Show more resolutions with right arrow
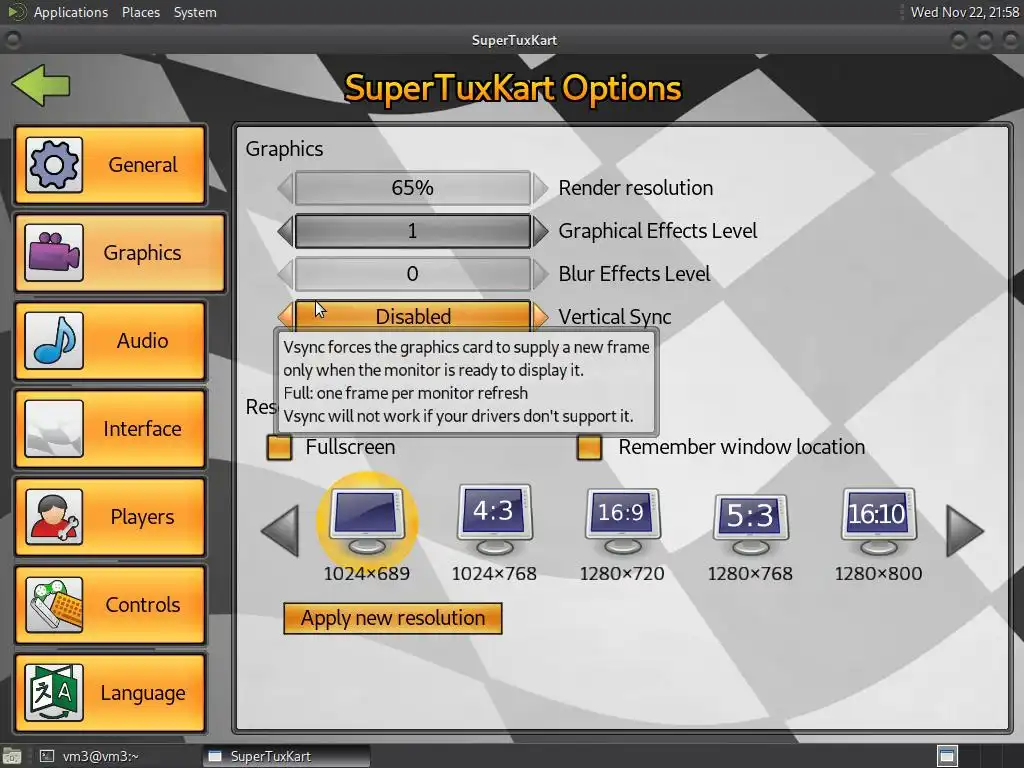The width and height of the screenshot is (1024, 768). click(965, 531)
